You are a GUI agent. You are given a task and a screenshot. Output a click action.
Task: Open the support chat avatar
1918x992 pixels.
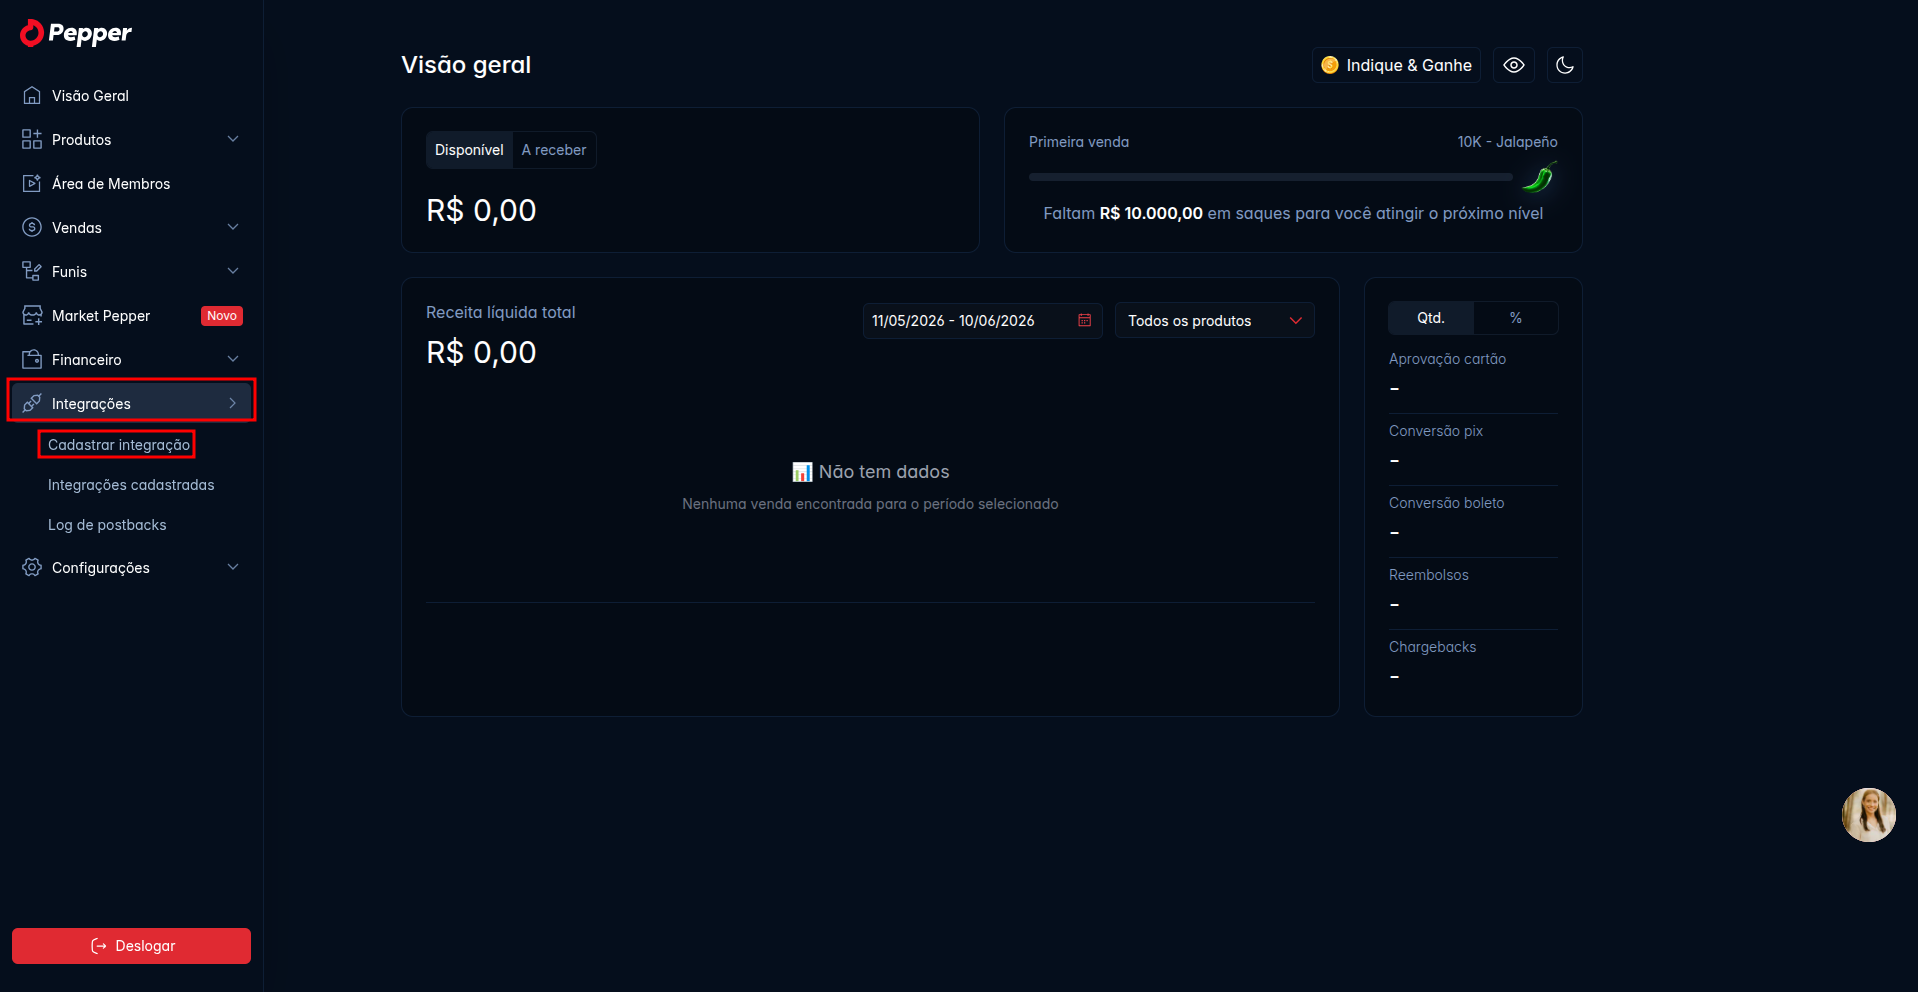pos(1869,815)
